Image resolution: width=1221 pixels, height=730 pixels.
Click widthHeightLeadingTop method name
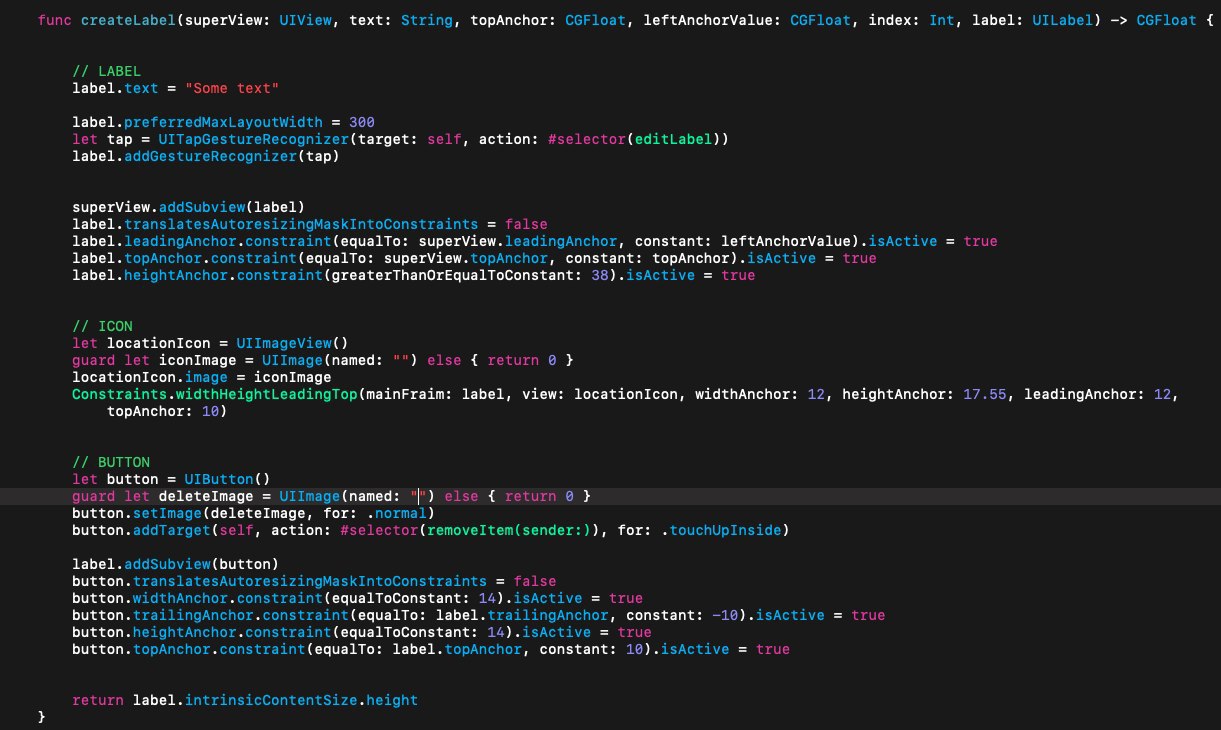tap(265, 394)
